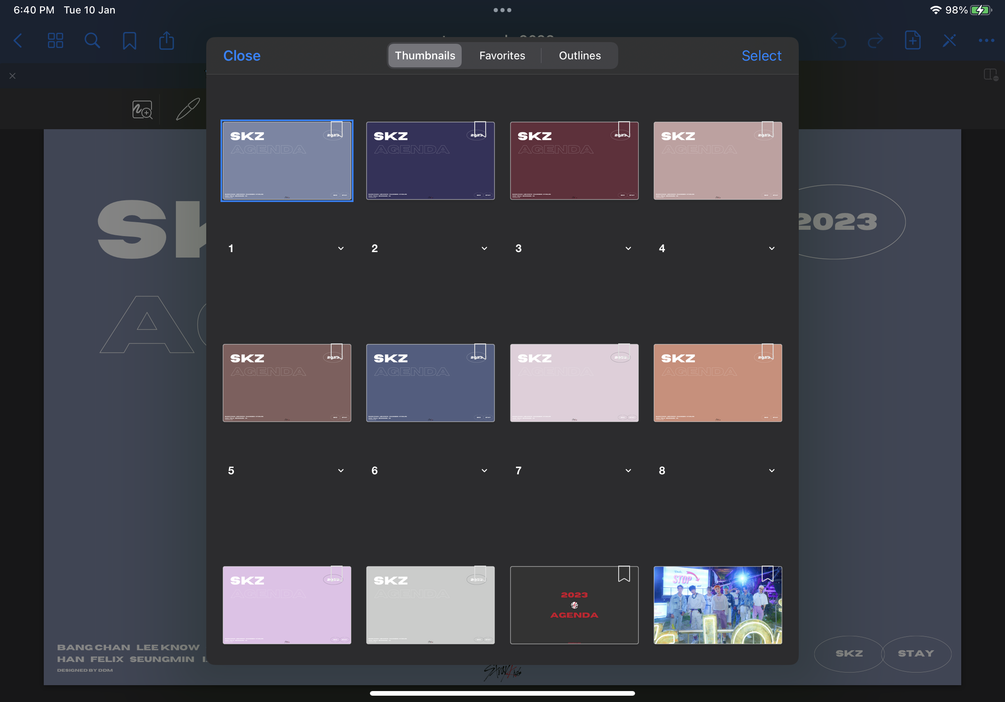Expand the options chevron for page 8

click(x=772, y=471)
